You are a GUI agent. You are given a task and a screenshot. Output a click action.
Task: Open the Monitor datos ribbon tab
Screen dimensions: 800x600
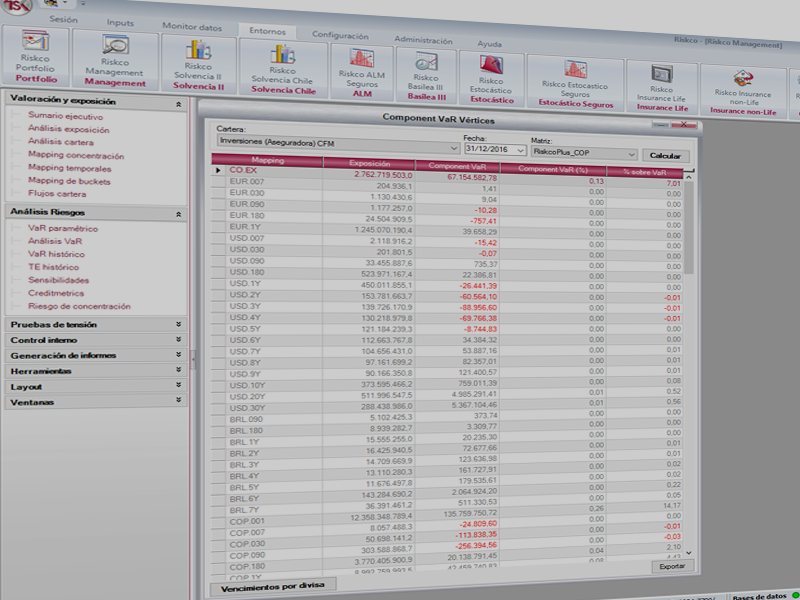point(192,27)
